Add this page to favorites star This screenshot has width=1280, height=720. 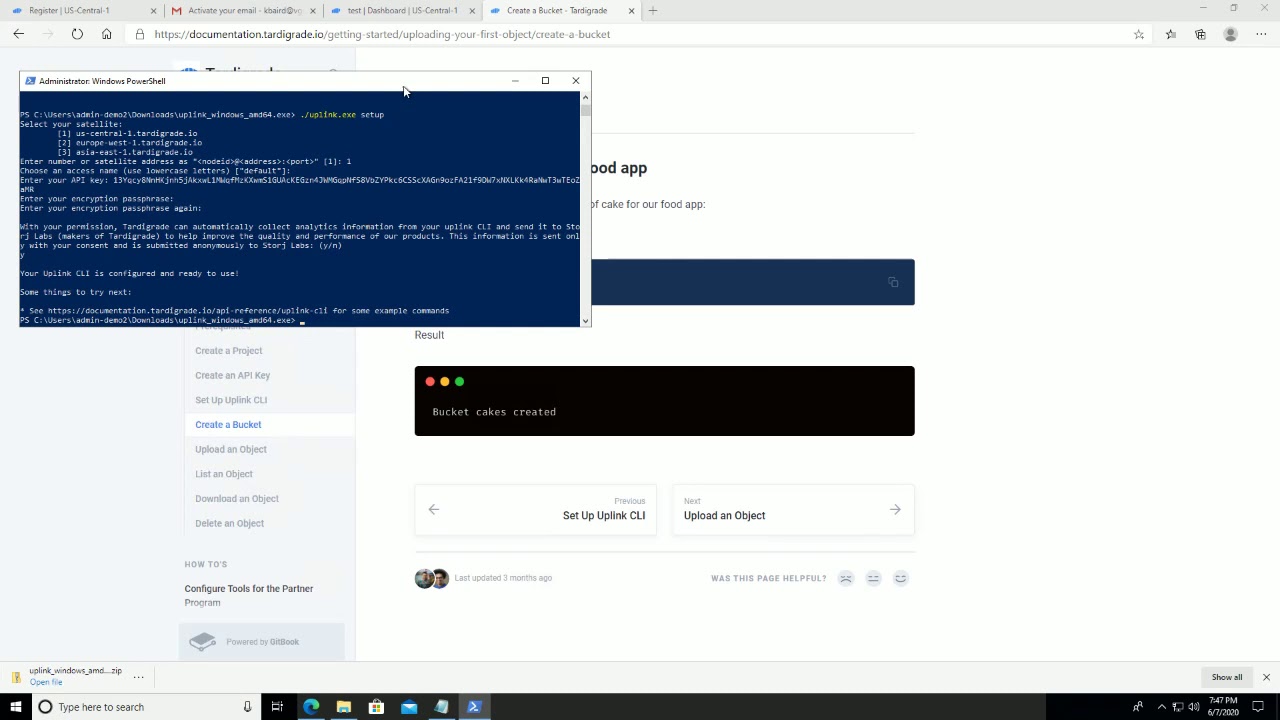click(1139, 34)
